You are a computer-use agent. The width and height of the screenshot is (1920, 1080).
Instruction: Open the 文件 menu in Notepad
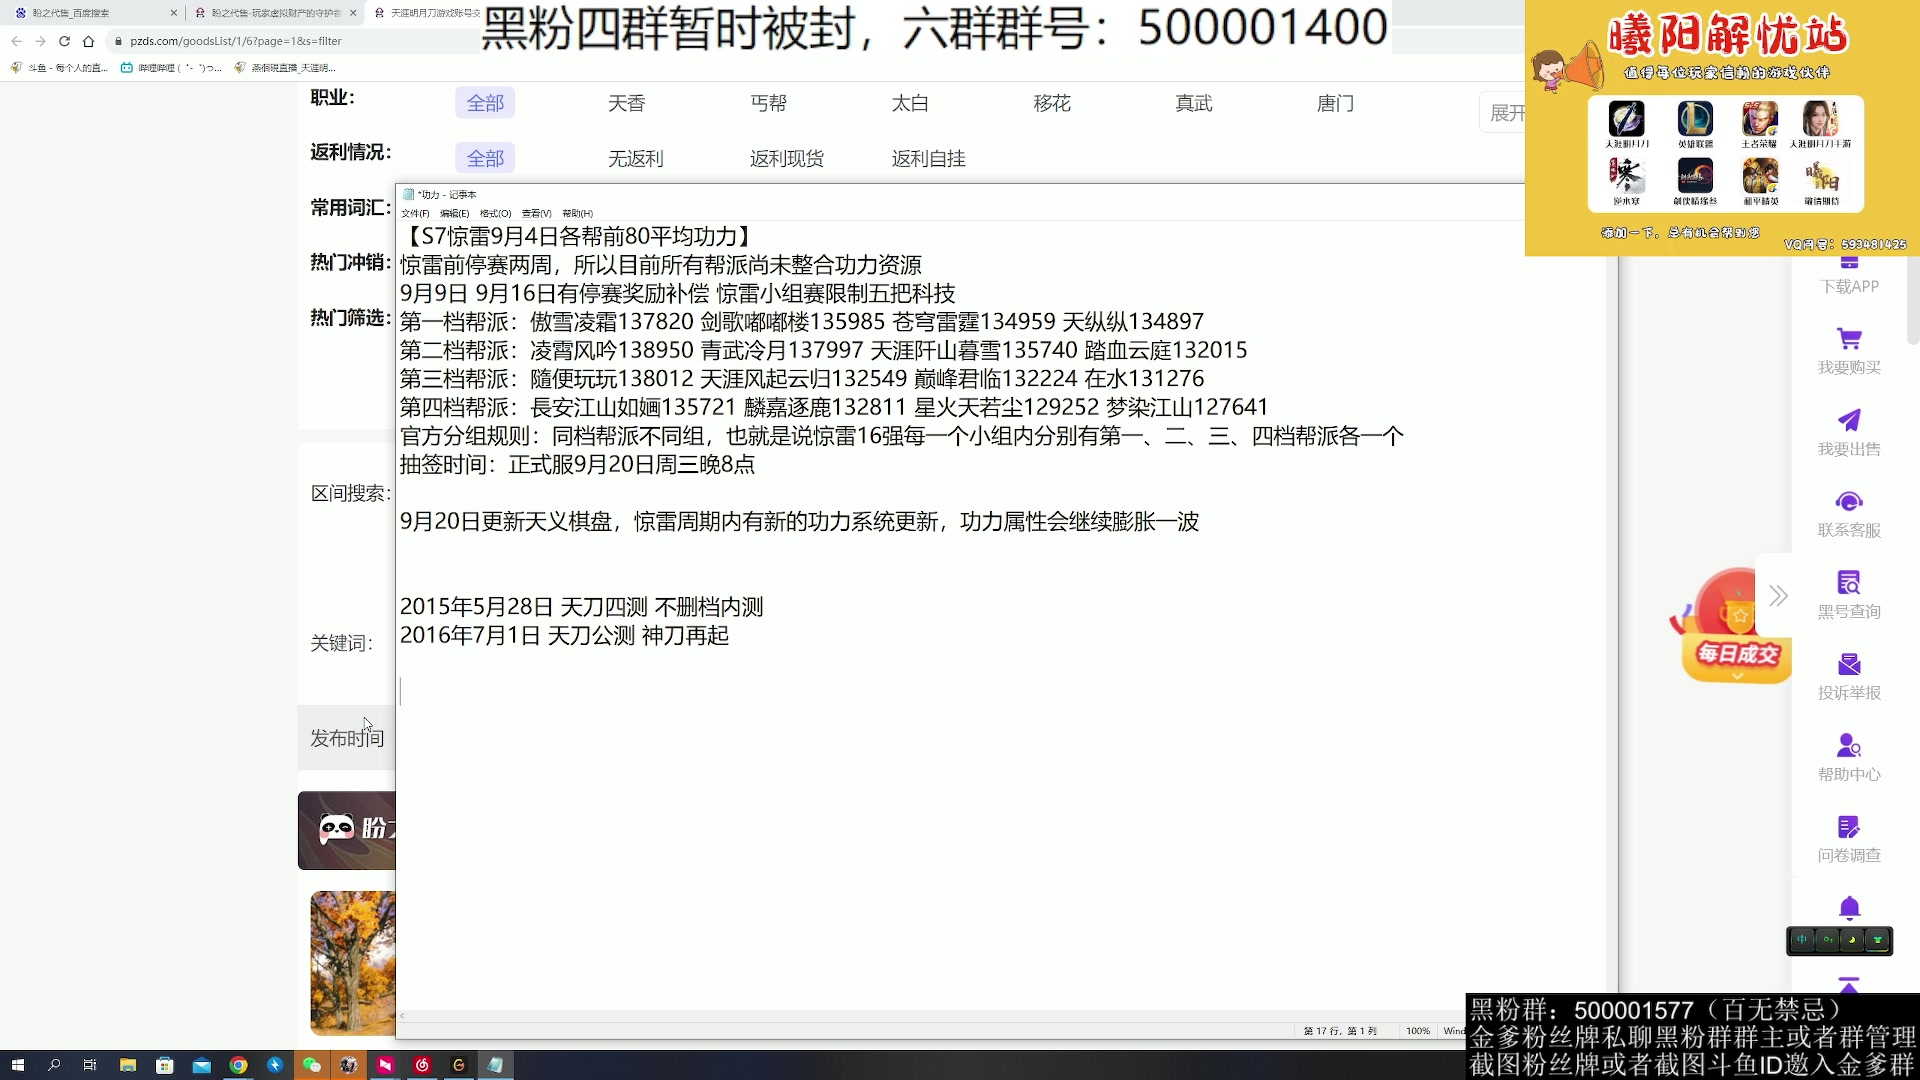click(x=414, y=213)
